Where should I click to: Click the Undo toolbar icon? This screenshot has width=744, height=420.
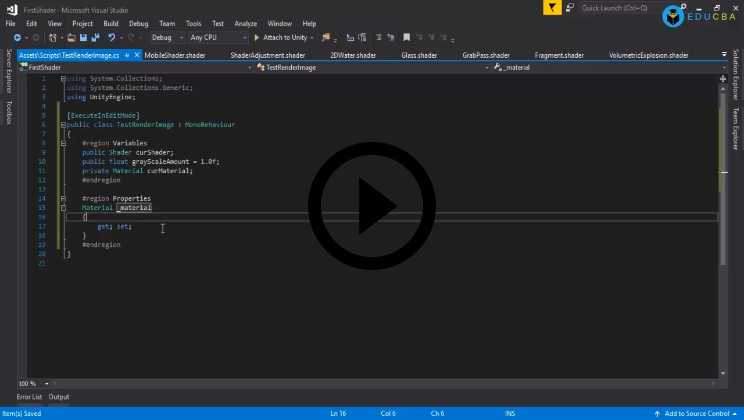(x=111, y=37)
